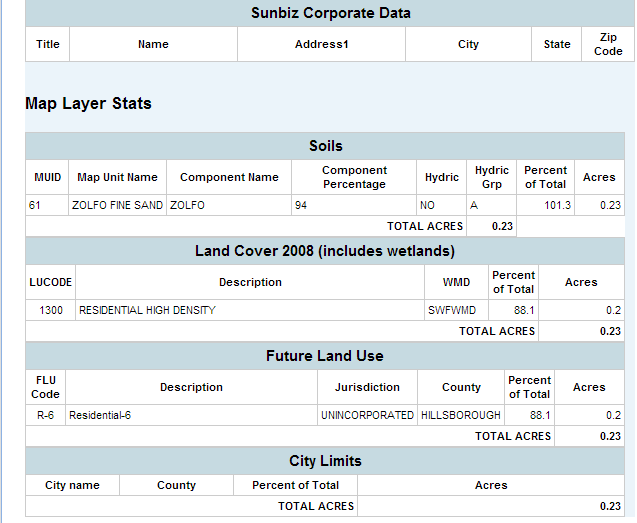Click the Land Cover 2008 section header
Image resolution: width=637 pixels, height=523 pixels.
(x=325, y=250)
